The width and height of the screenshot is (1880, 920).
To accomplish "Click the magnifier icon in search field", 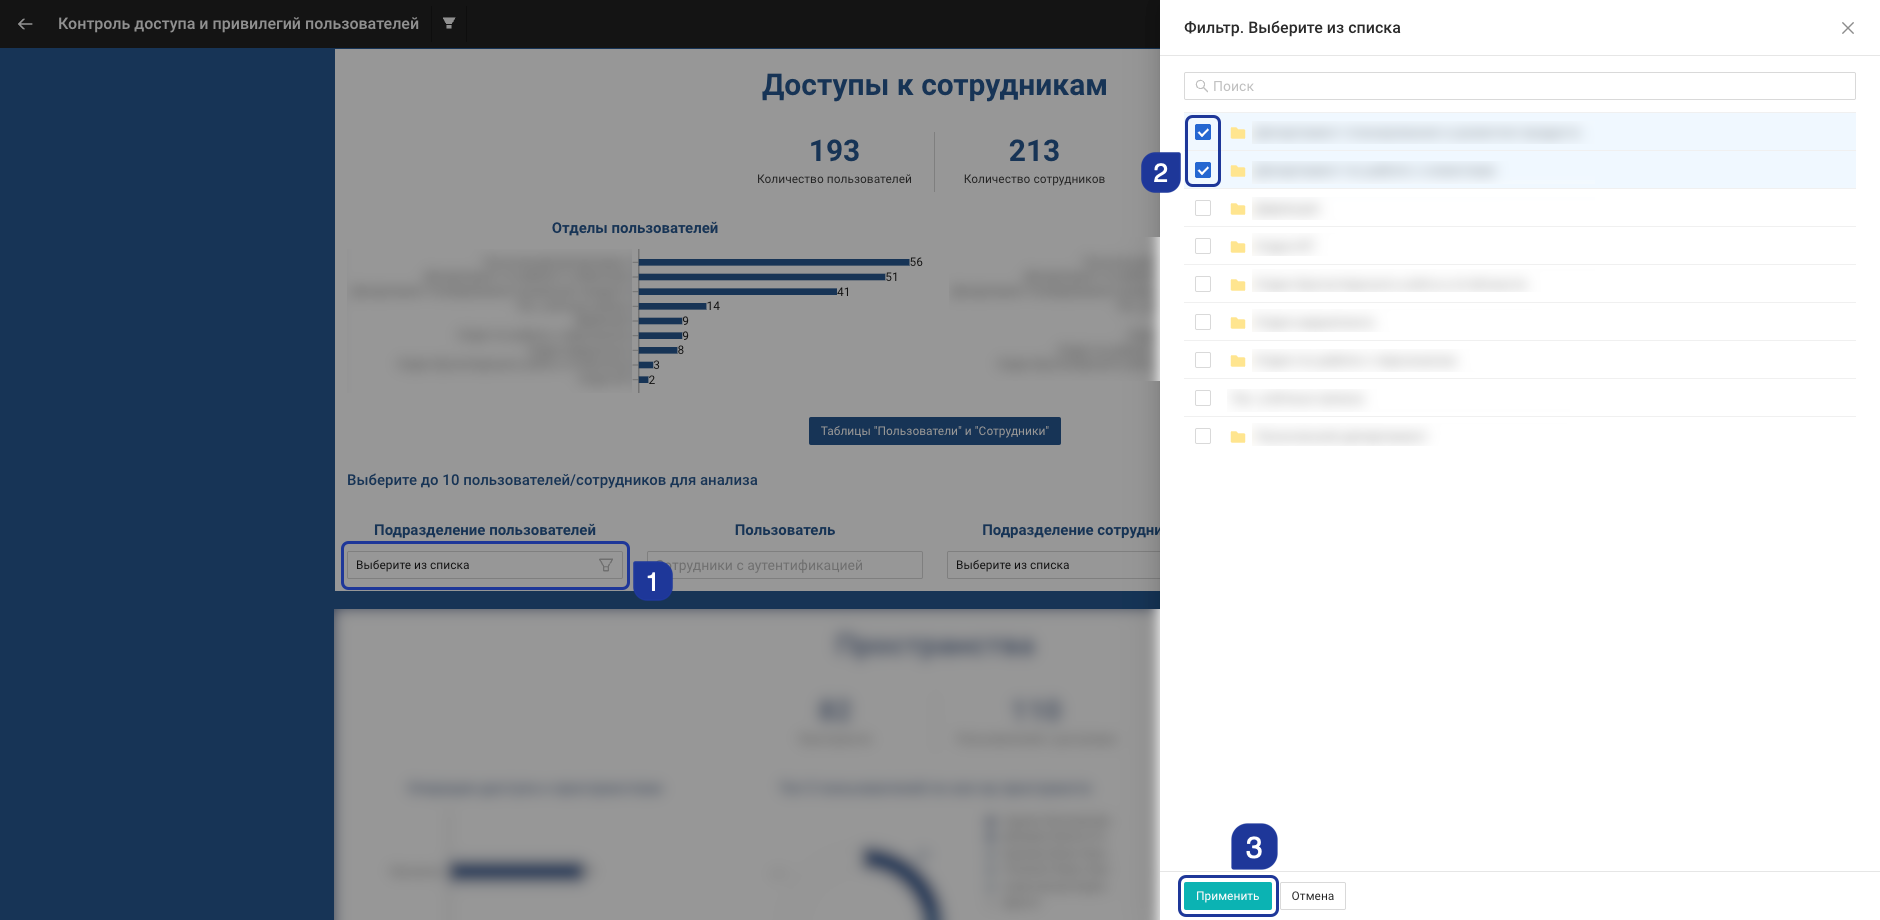I will point(1201,86).
